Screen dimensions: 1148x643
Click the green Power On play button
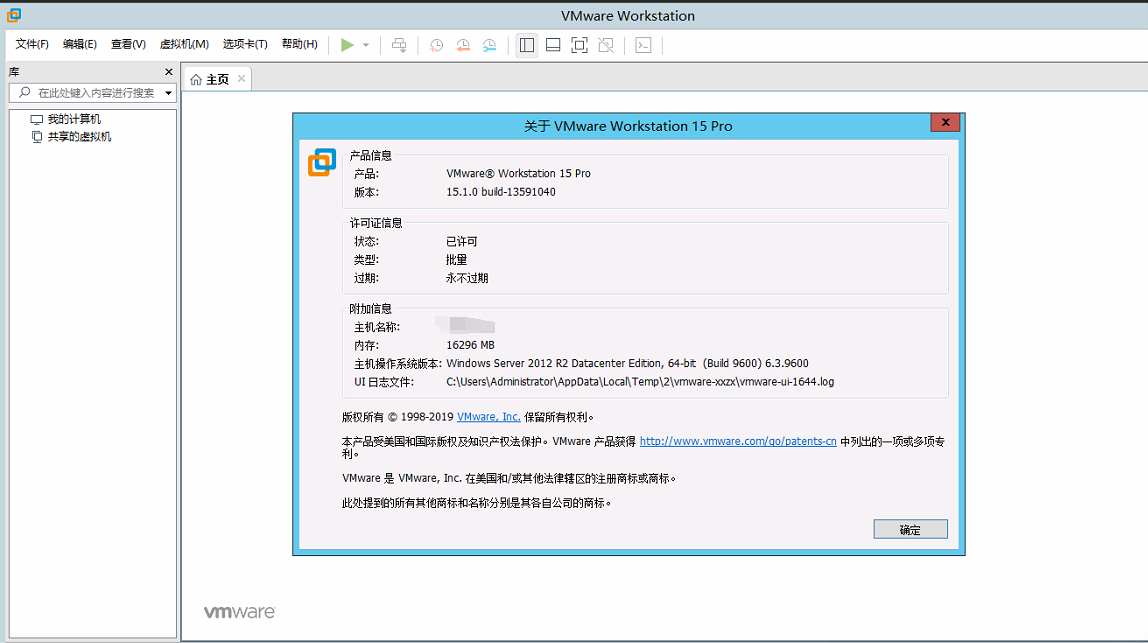coord(347,45)
